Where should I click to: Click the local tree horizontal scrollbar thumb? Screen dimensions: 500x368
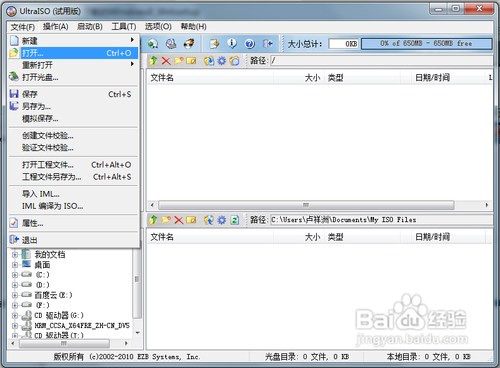coord(64,343)
